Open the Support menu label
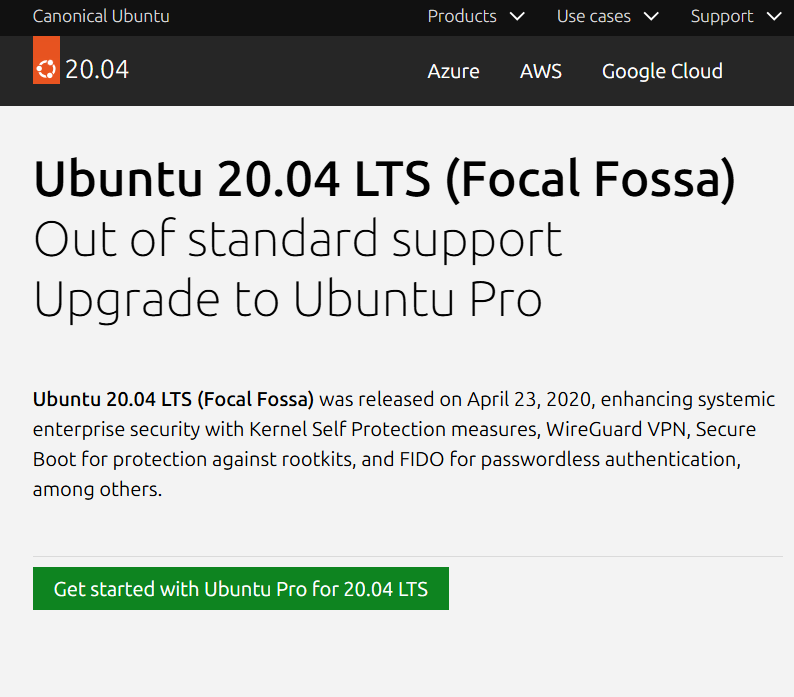The image size is (794, 697). tap(722, 17)
